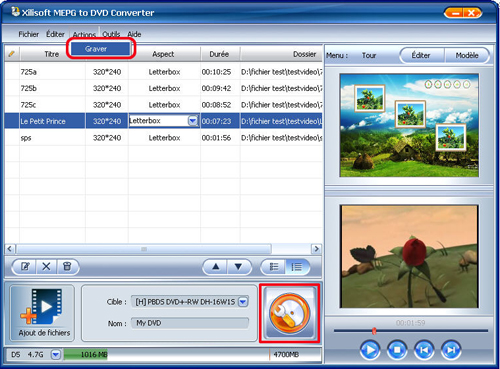
Task: Click the DVD menu template preview
Action: click(409, 125)
